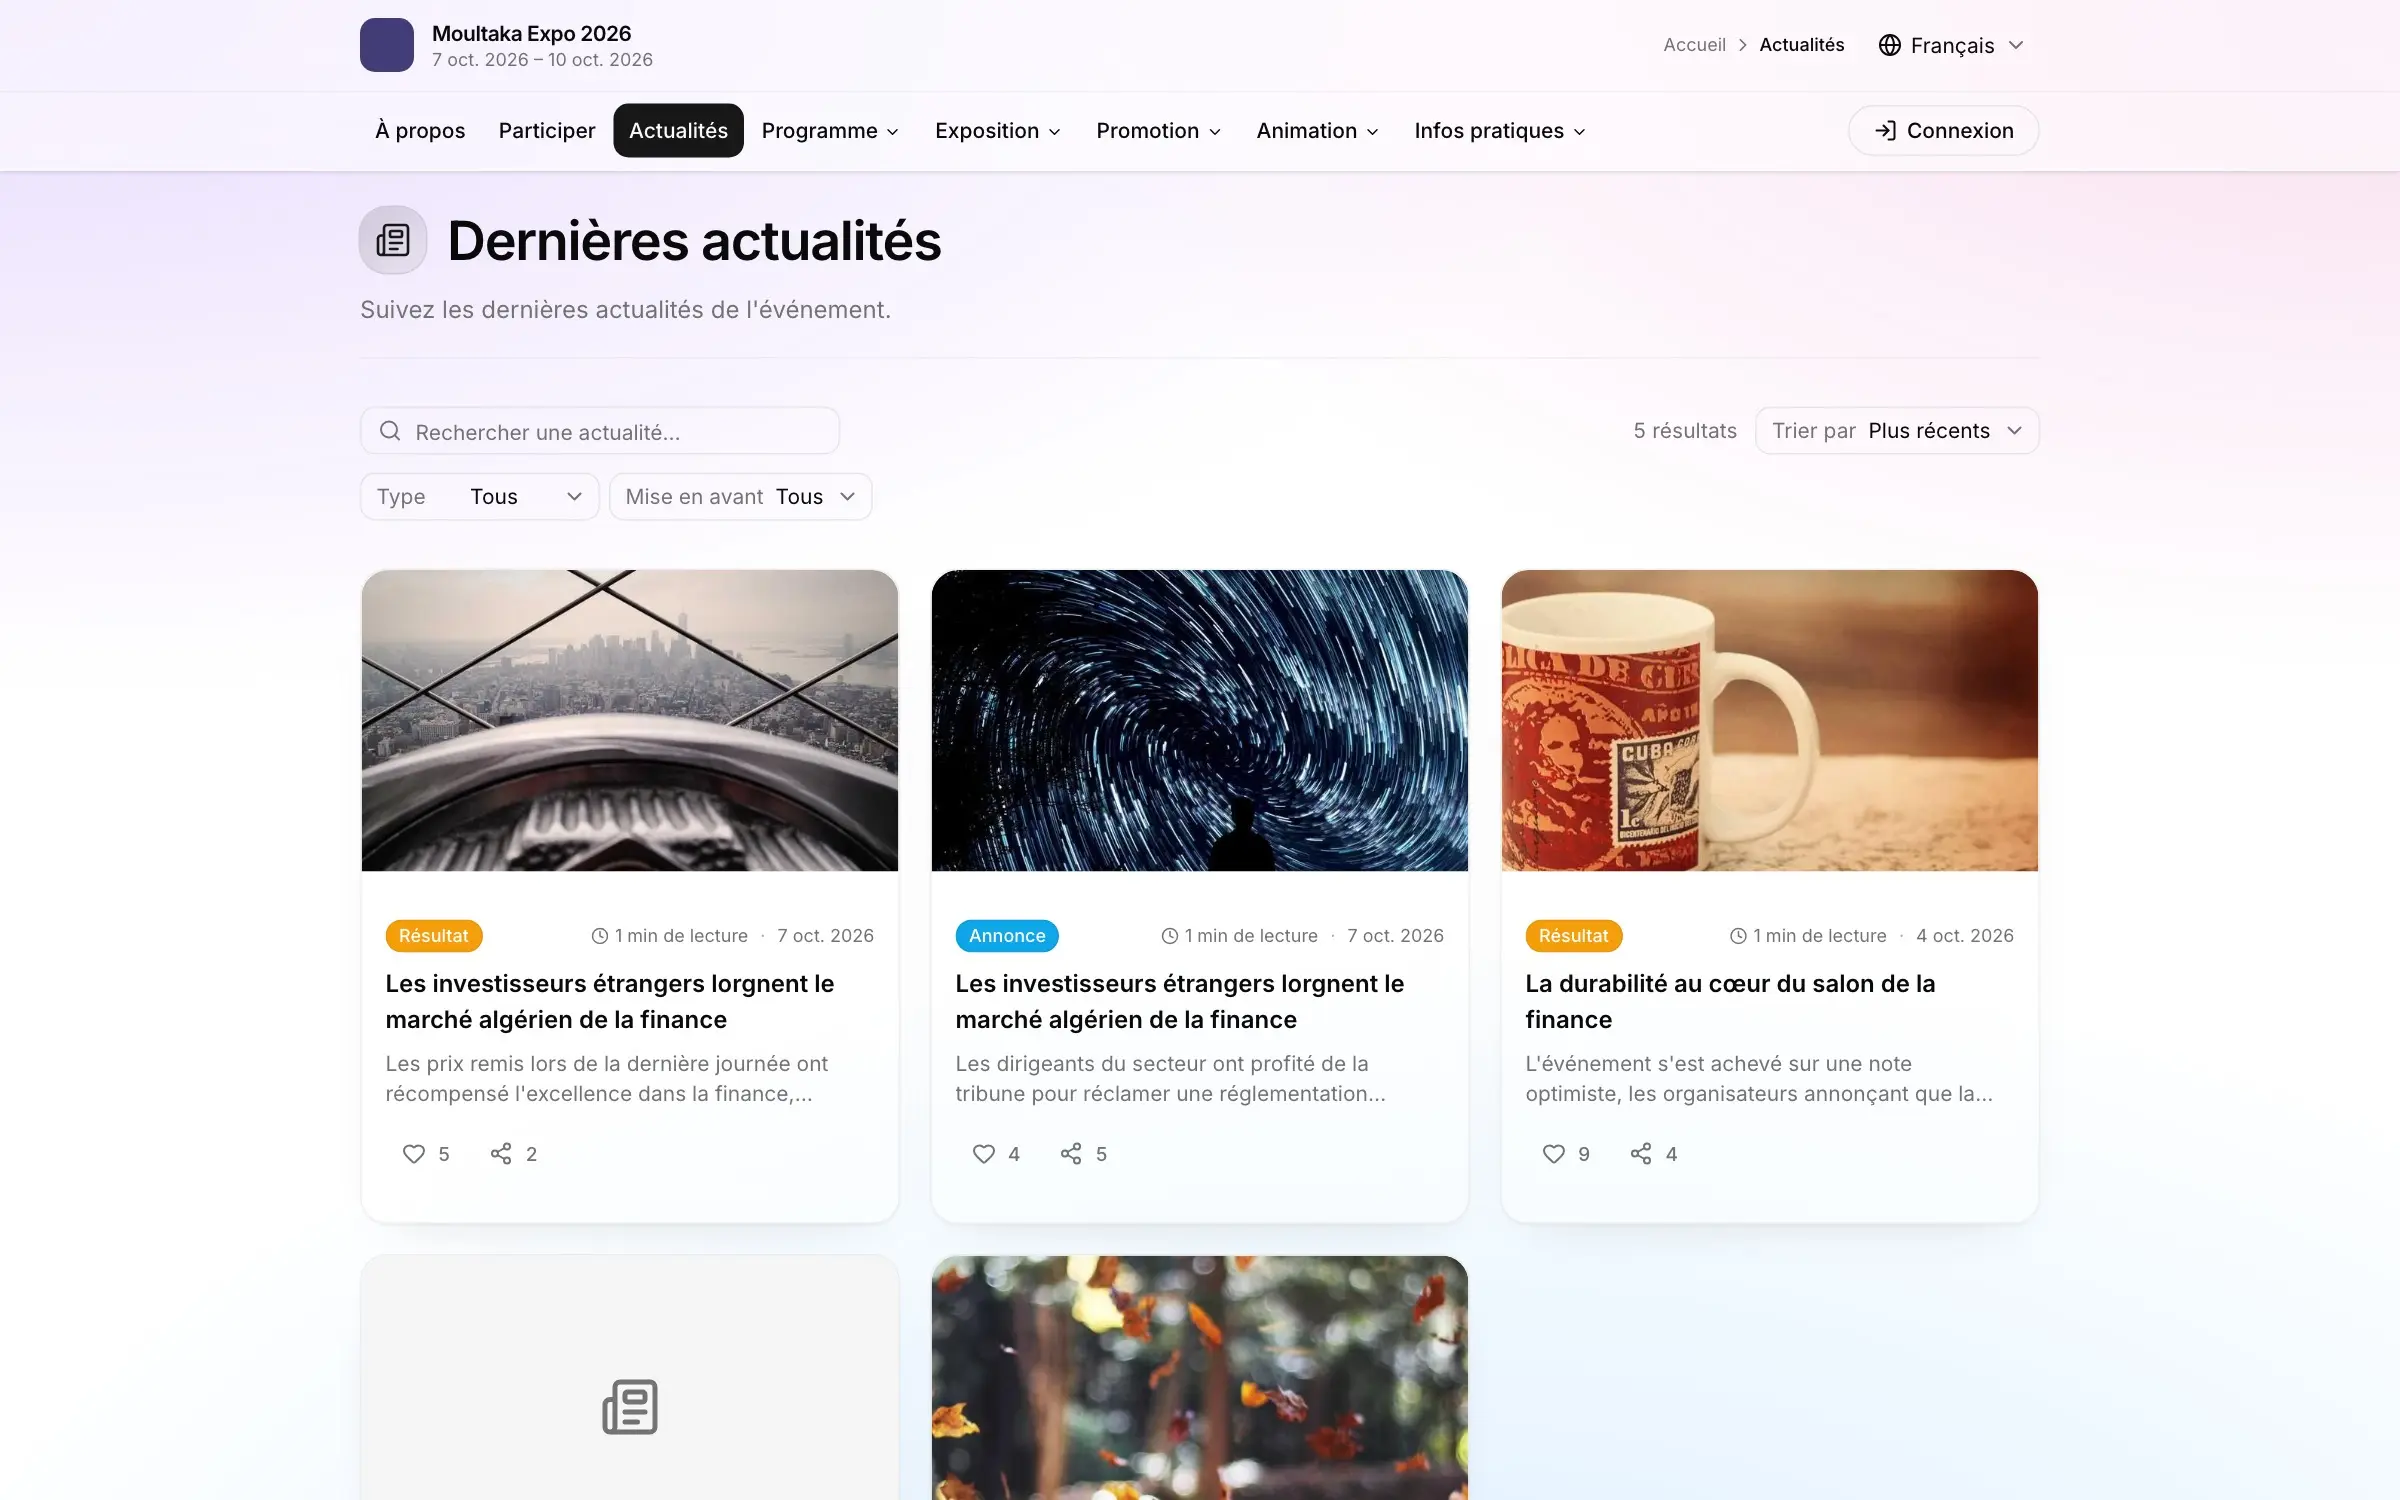This screenshot has width=2400, height=1500.
Task: Click the clock icon on the 4 oct. 2026 card
Action: [1738, 936]
